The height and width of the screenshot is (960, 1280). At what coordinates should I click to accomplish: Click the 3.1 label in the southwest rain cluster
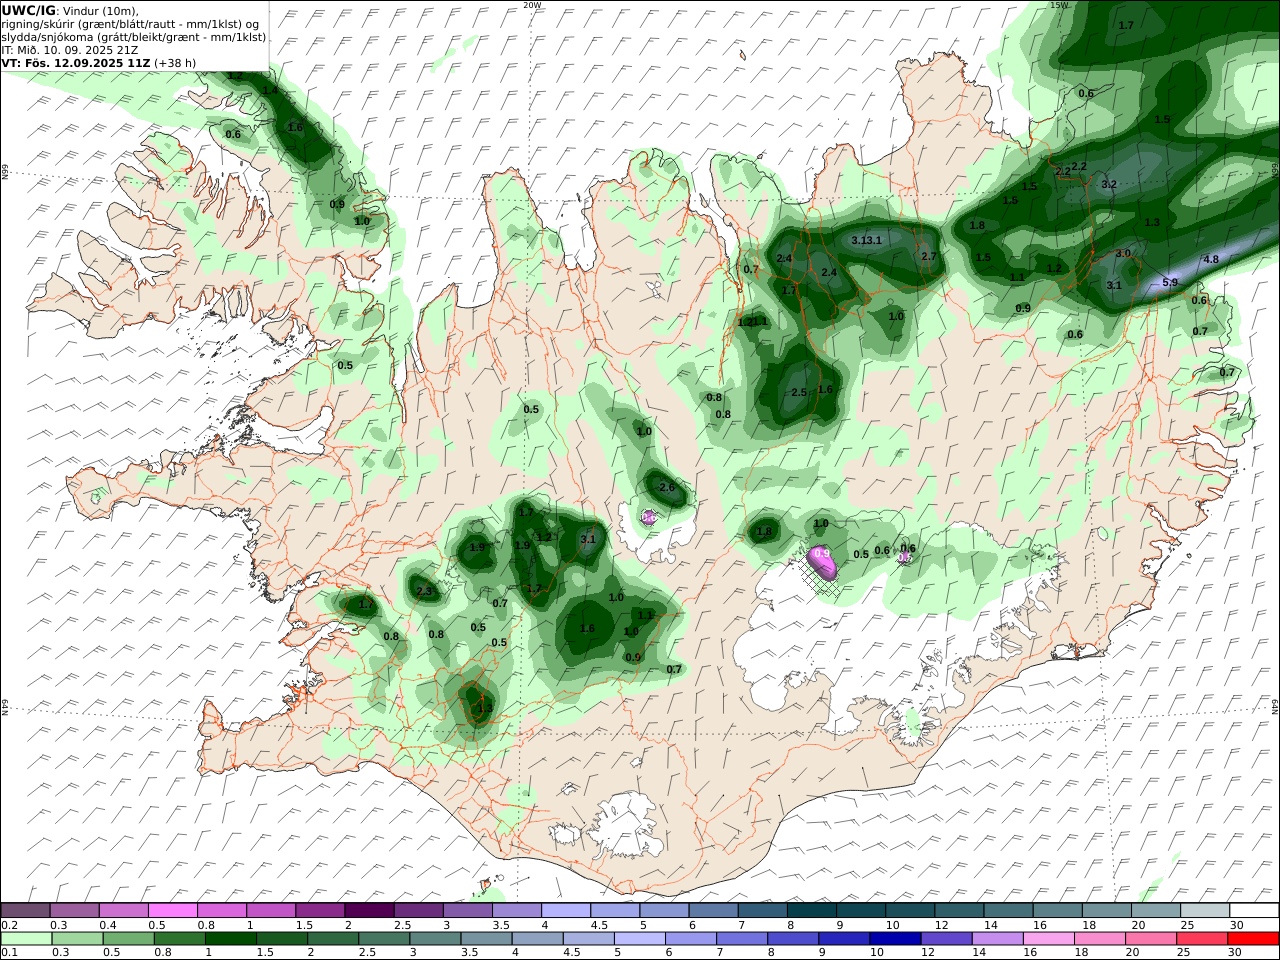coord(588,540)
